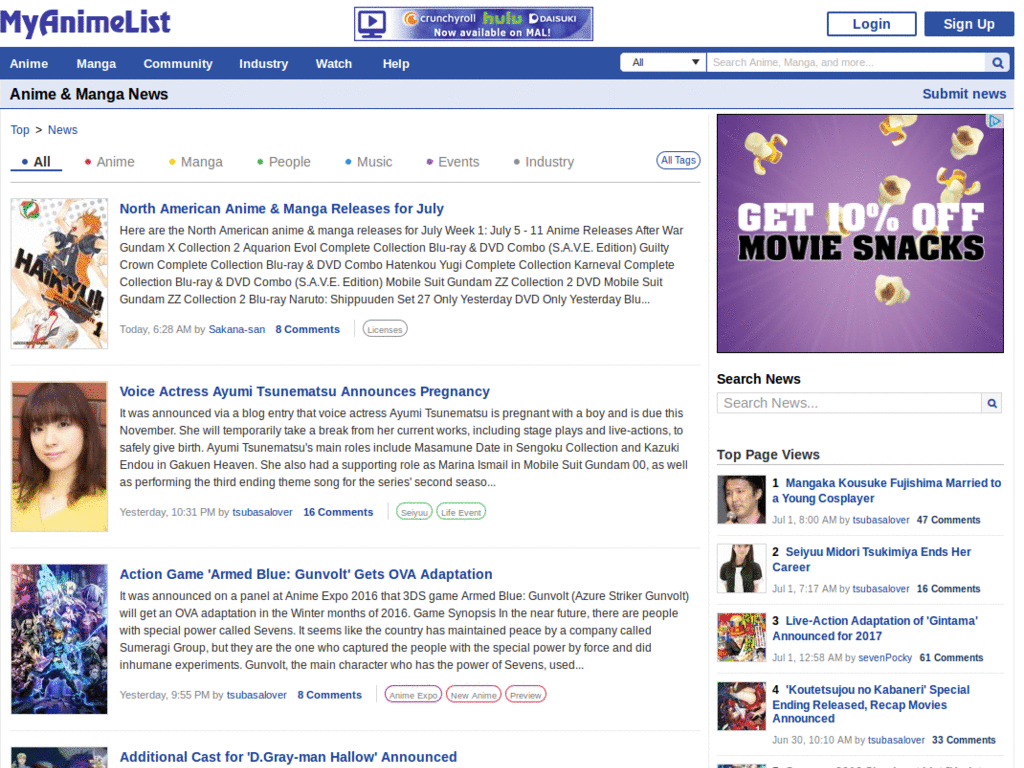Image resolution: width=1024 pixels, height=768 pixels.
Task: Select the All news tab
Action: click(x=36, y=162)
